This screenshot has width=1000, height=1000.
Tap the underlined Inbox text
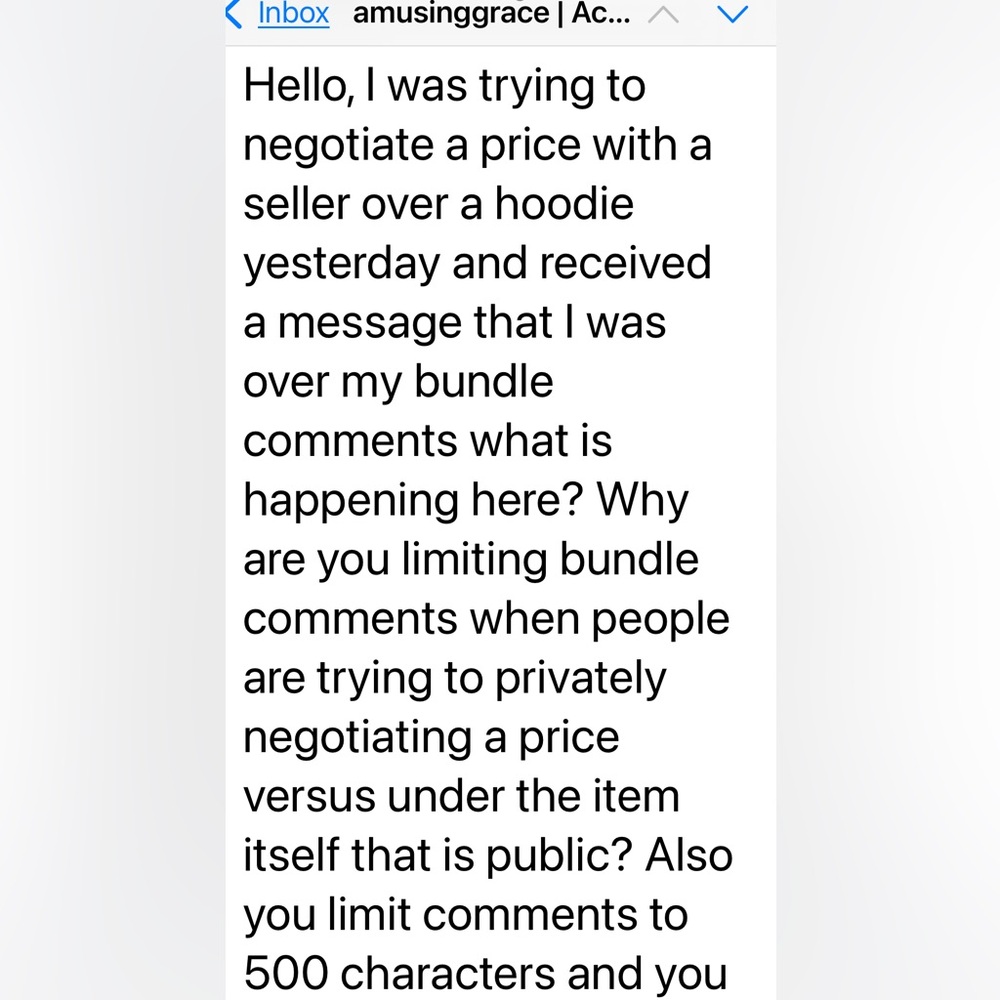(x=292, y=14)
